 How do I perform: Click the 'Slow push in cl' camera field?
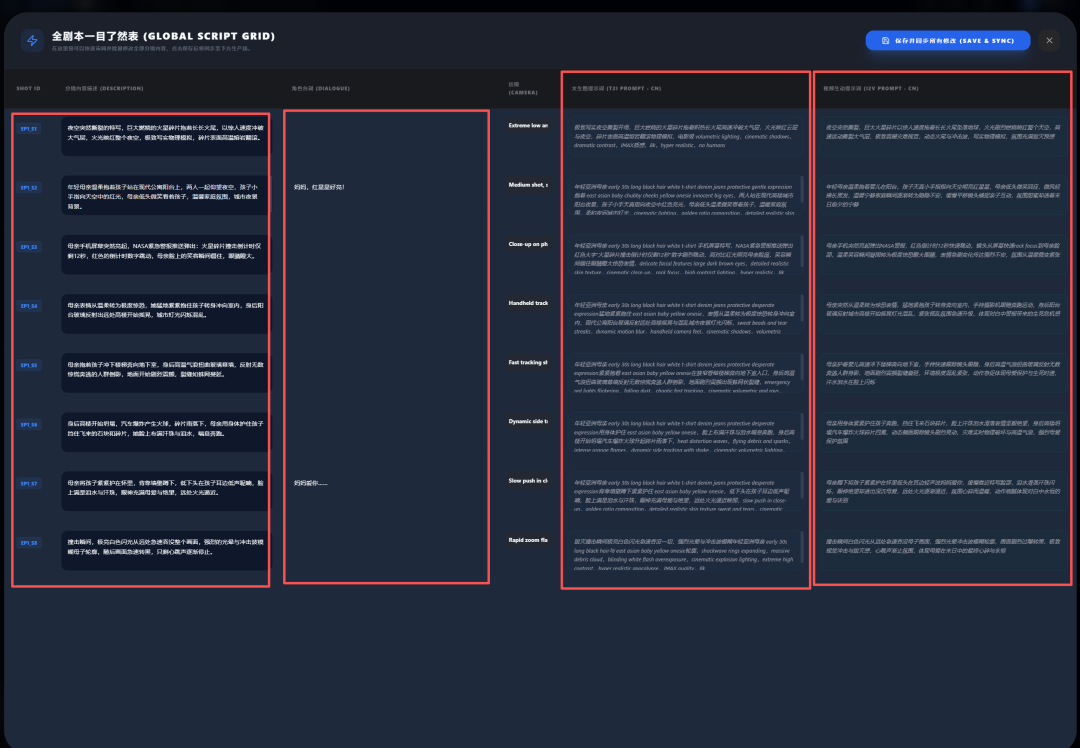coord(528,481)
